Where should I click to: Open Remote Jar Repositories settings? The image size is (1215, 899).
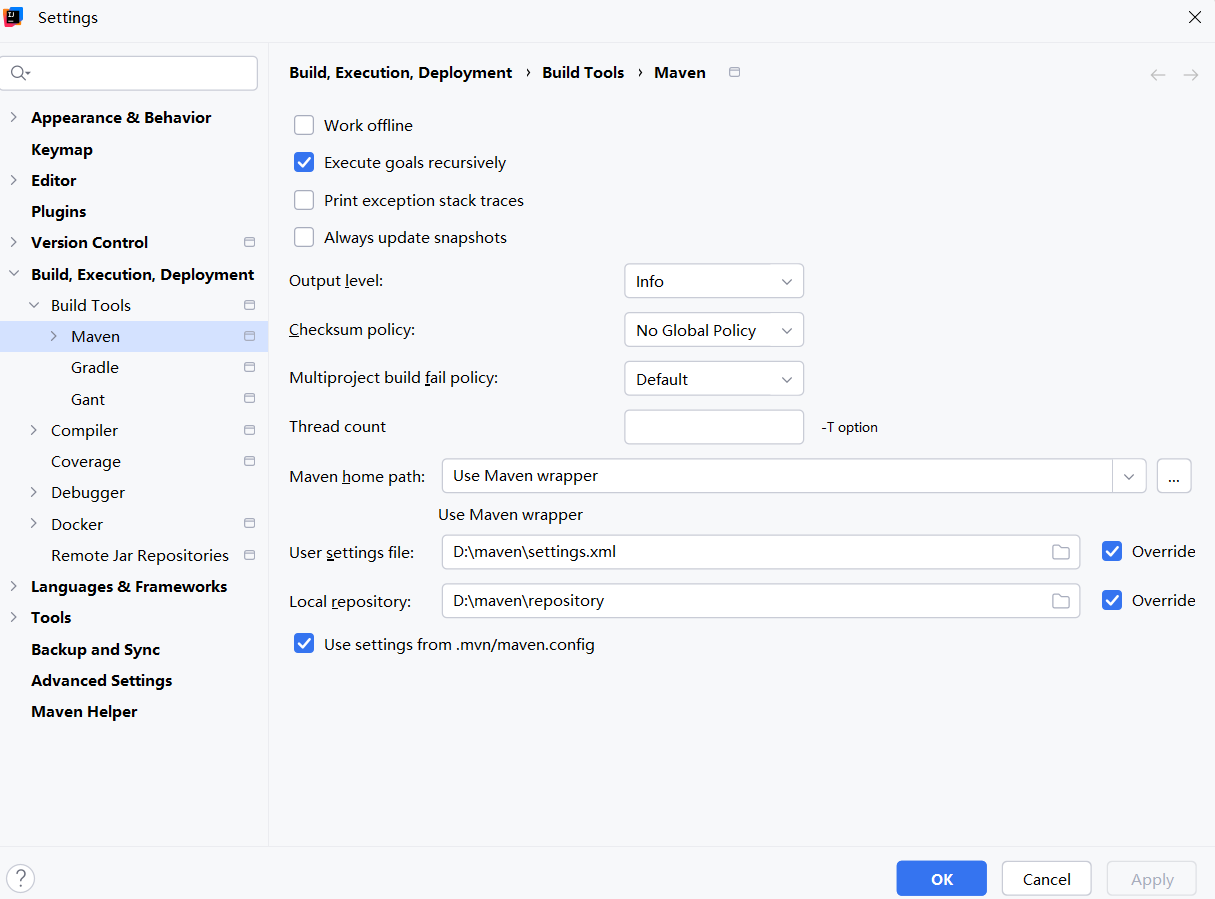pos(140,555)
